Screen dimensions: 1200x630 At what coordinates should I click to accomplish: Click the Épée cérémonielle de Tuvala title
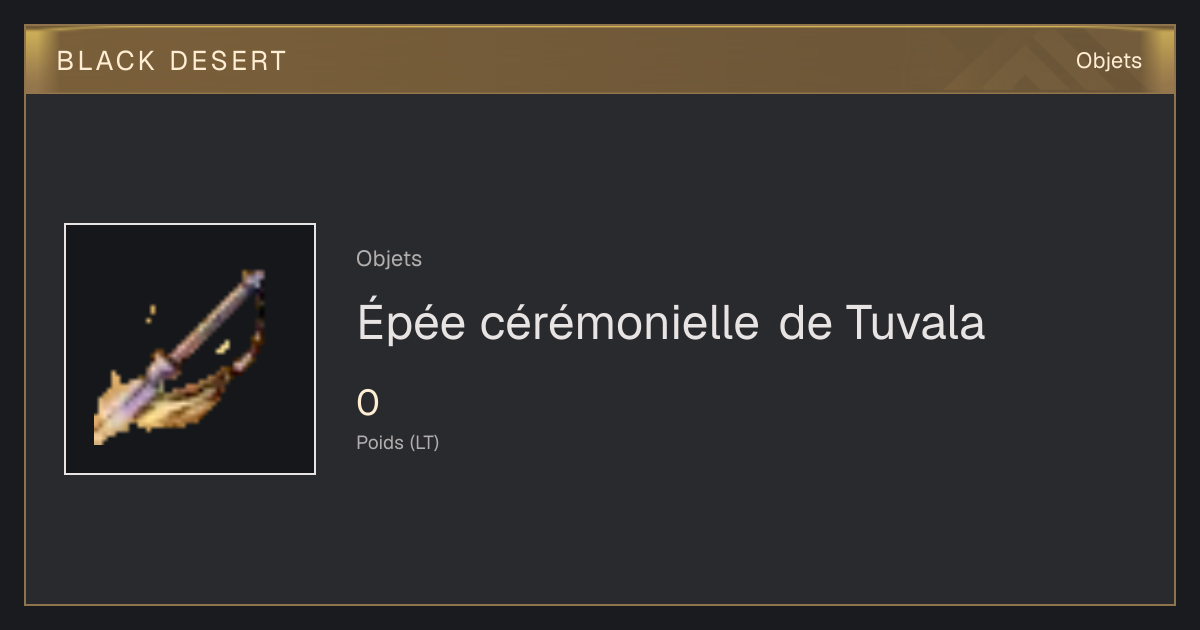click(x=671, y=323)
